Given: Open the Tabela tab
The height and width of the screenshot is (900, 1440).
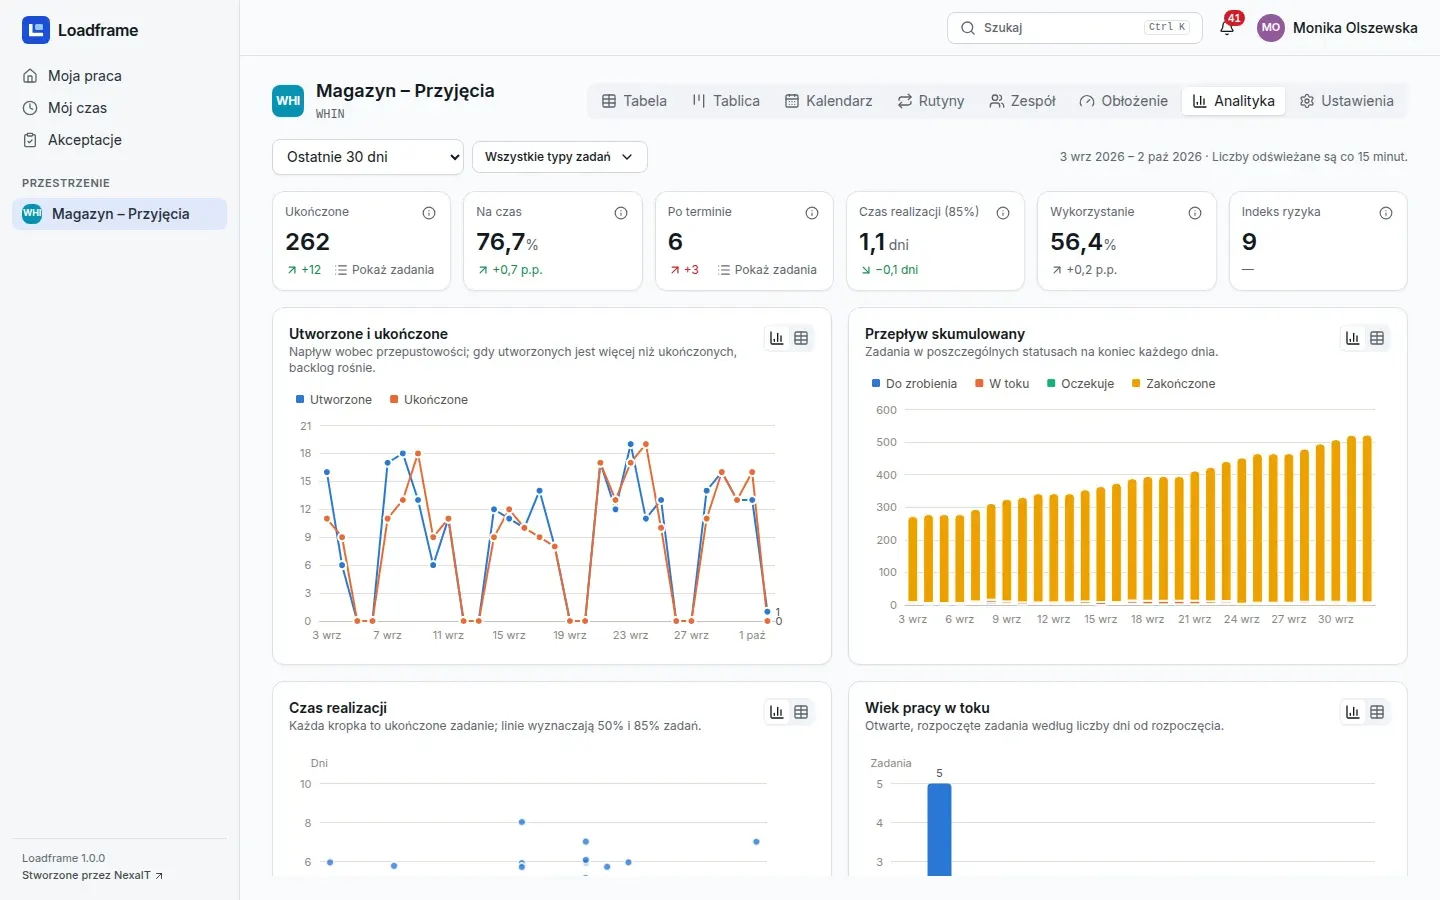Looking at the screenshot, I should click(x=634, y=101).
